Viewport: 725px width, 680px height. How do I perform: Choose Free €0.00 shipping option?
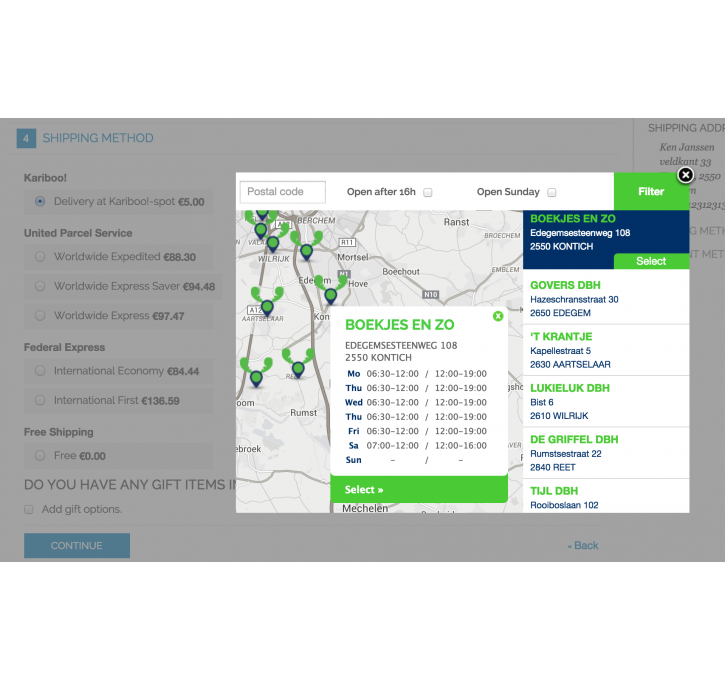pos(40,456)
